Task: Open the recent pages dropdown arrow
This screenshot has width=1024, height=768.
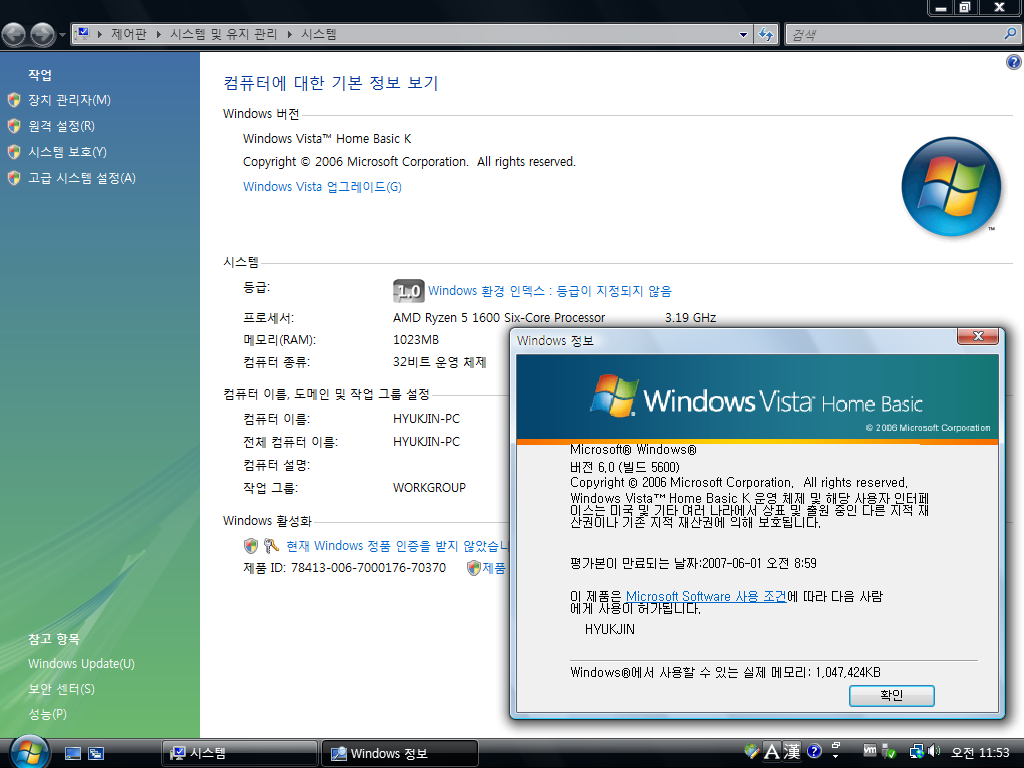Action: click(63, 35)
